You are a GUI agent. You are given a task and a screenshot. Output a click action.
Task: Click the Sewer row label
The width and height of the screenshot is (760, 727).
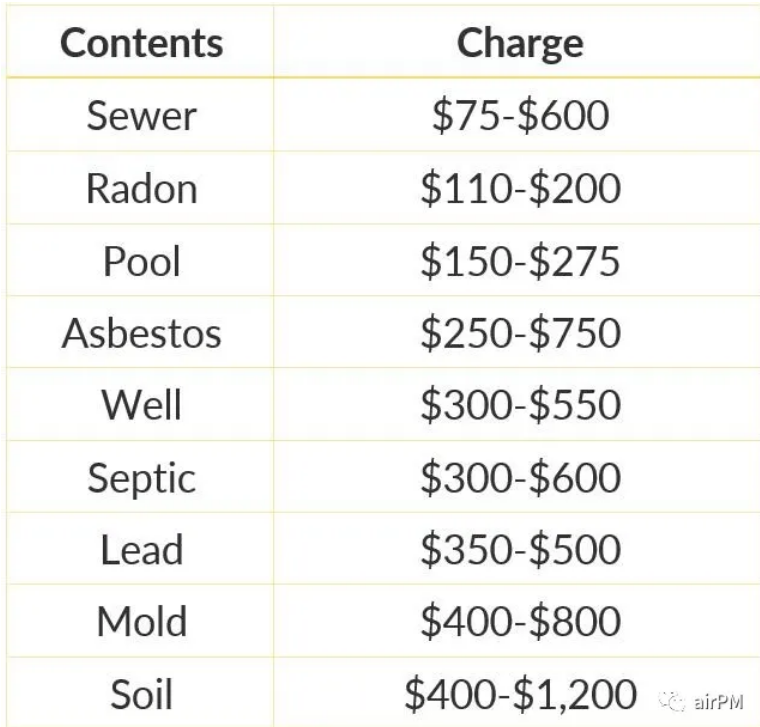point(142,115)
